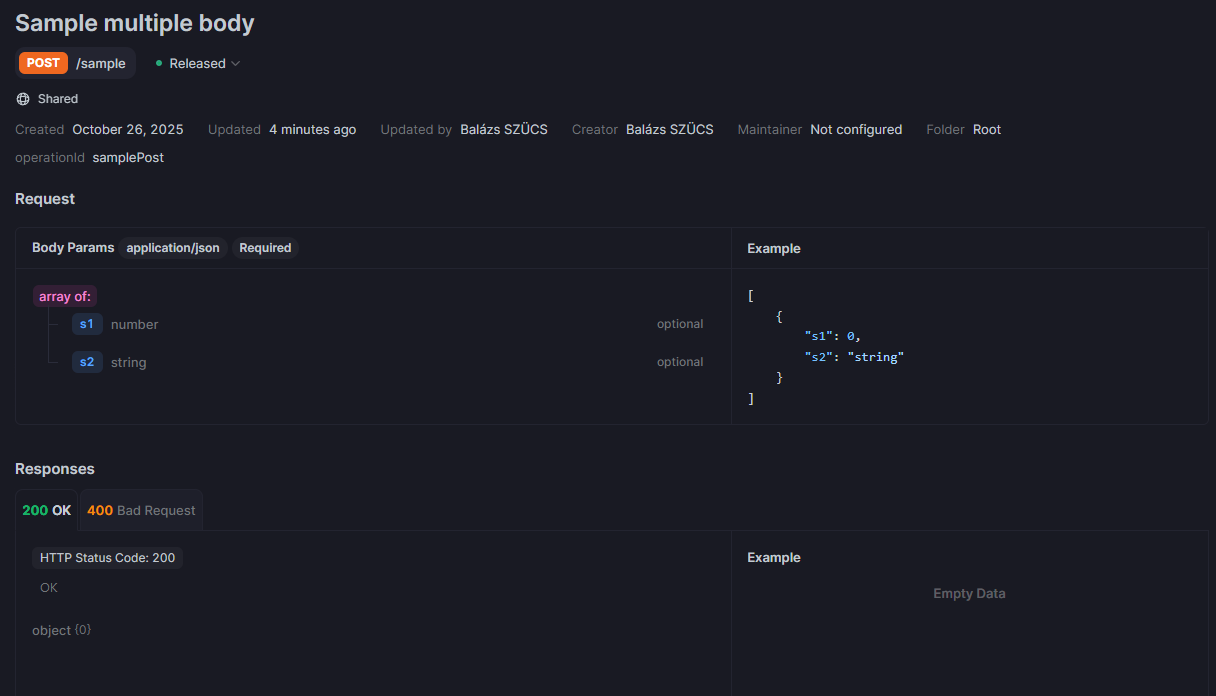Click the orange POST method badge

43,63
